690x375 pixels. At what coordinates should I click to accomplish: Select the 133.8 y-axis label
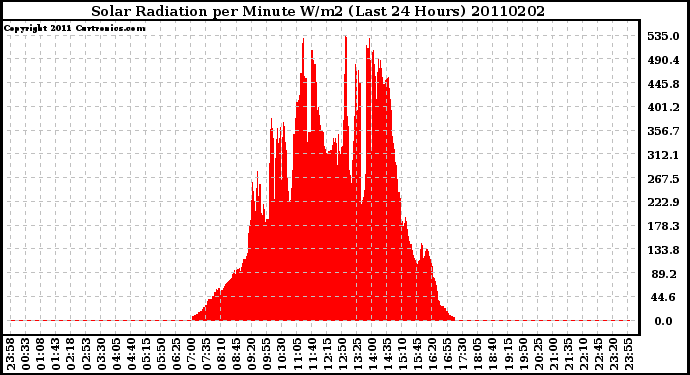[x=663, y=250]
